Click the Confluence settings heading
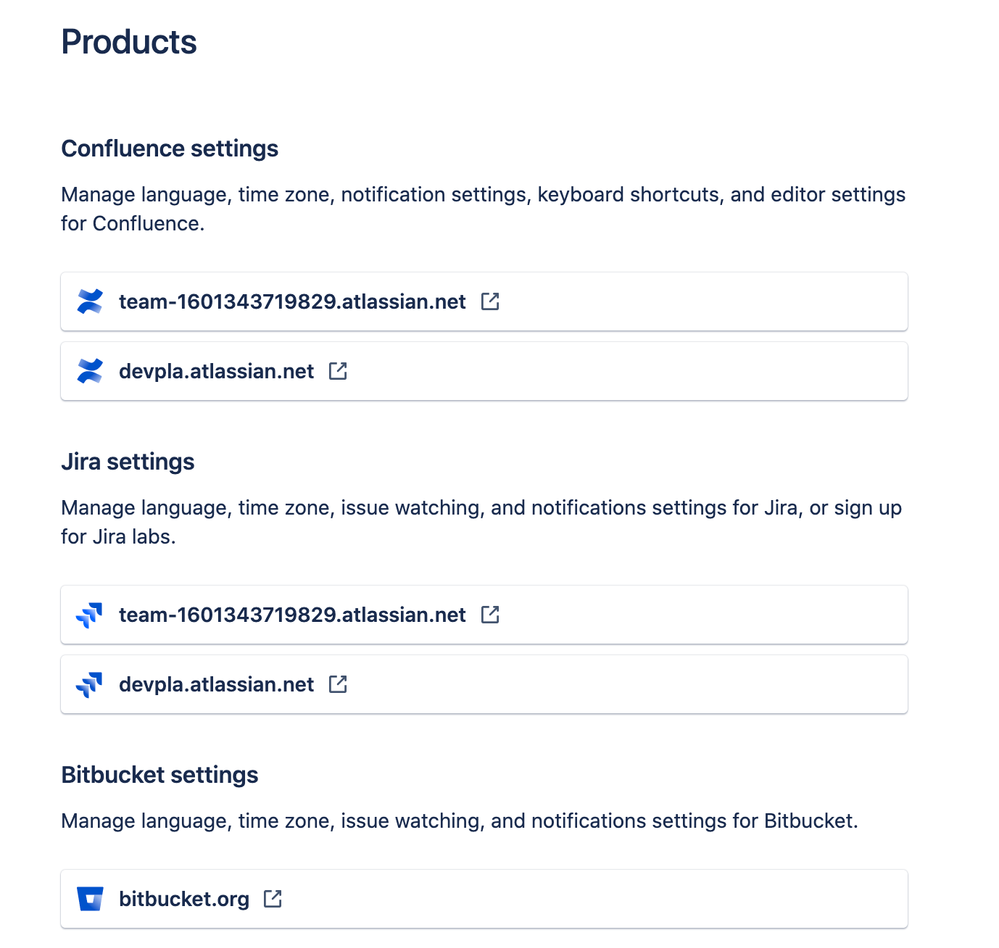This screenshot has width=999, height=948. tap(169, 148)
